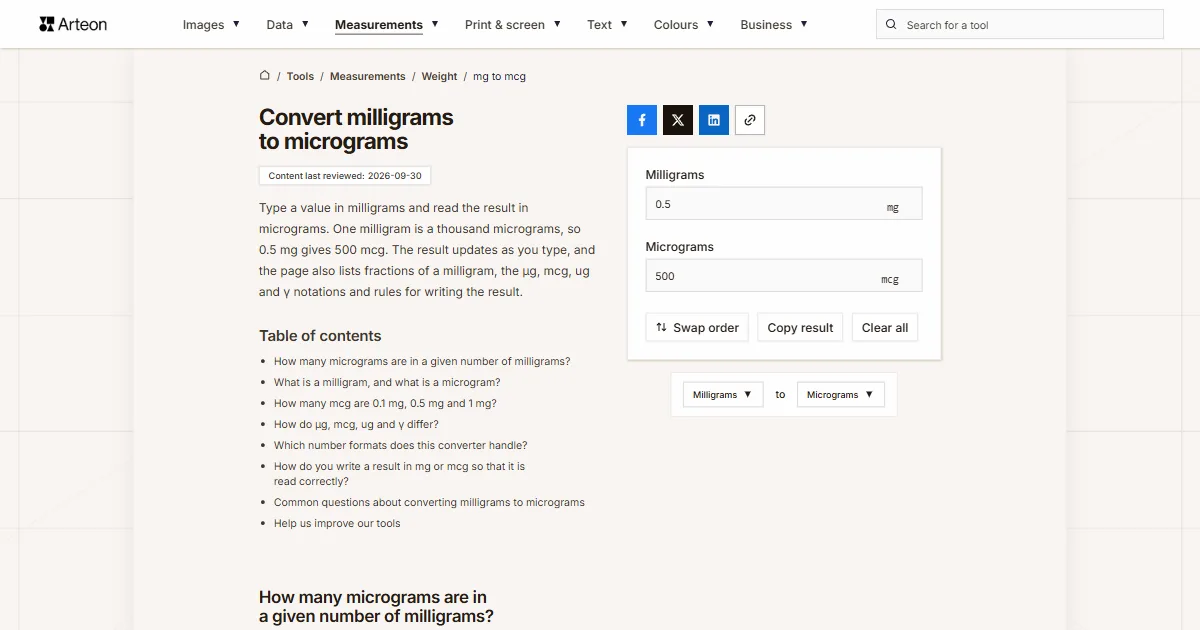This screenshot has width=1200, height=630.
Task: Open the Milligrams source unit dropdown
Action: (723, 395)
